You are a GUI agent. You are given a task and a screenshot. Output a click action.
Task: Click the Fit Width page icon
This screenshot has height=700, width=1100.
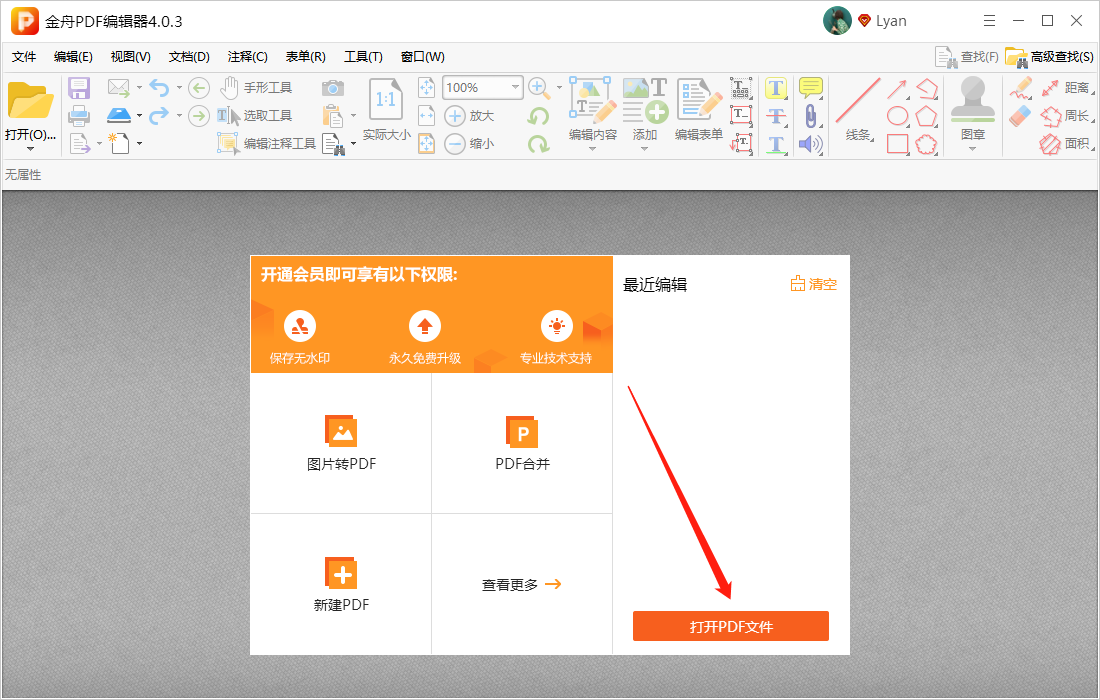click(426, 115)
